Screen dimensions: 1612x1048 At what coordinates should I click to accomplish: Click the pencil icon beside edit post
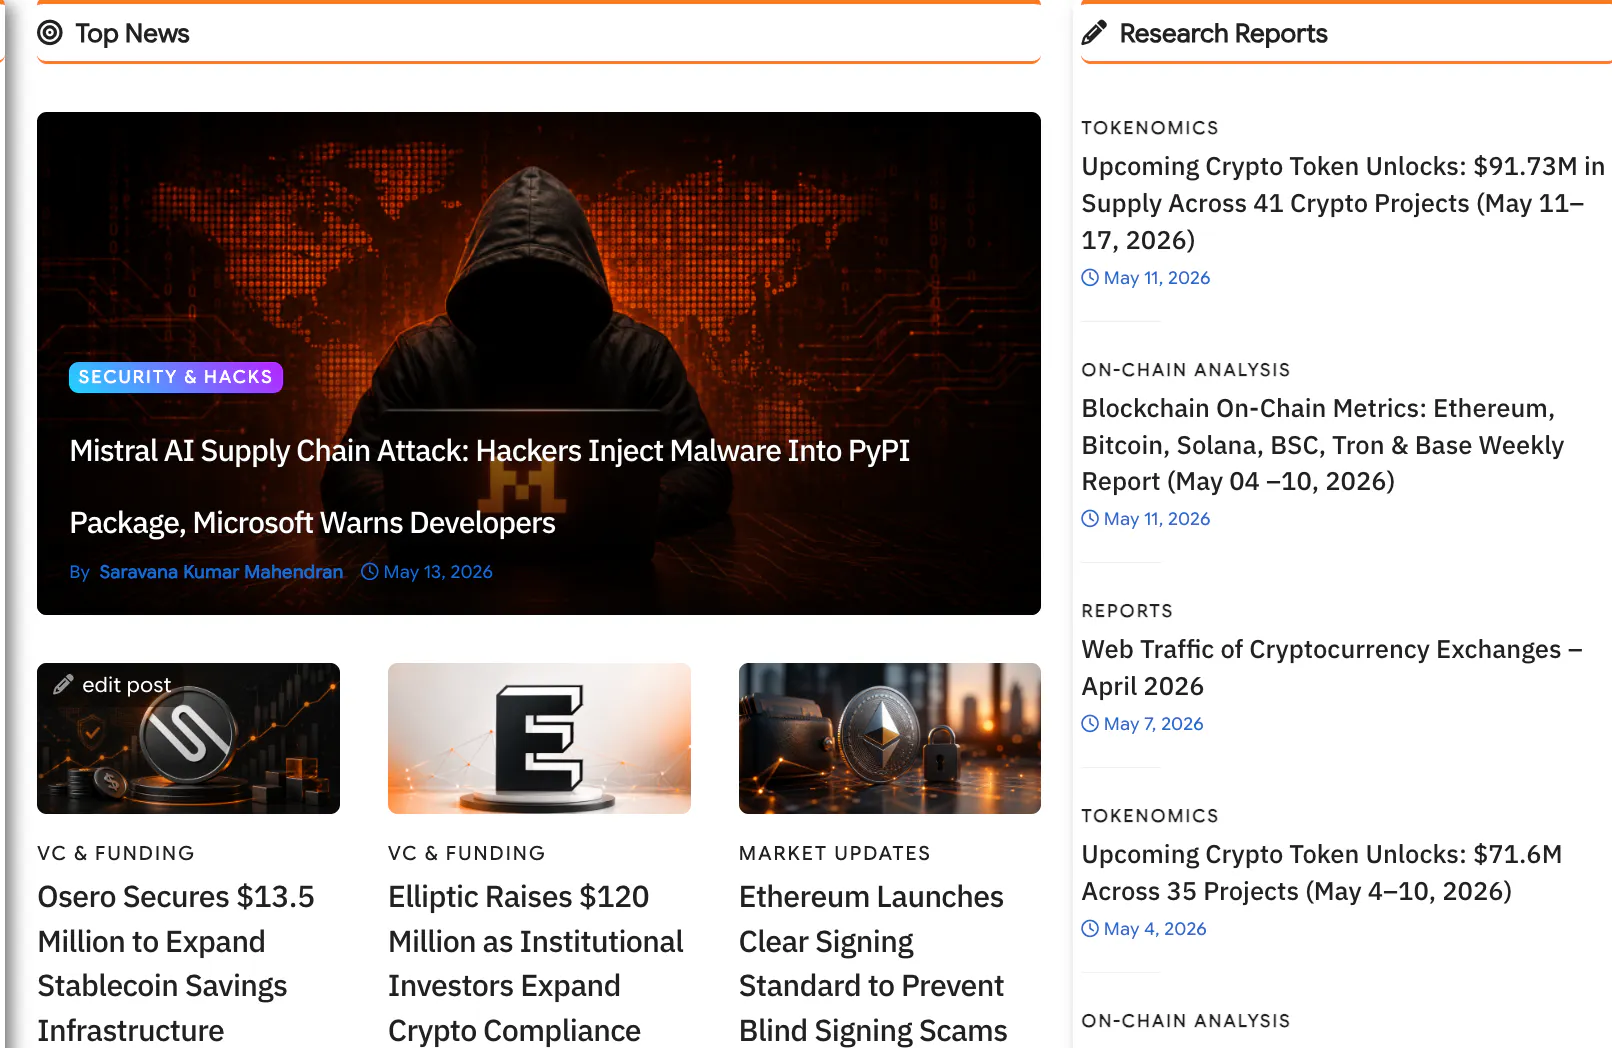63,685
